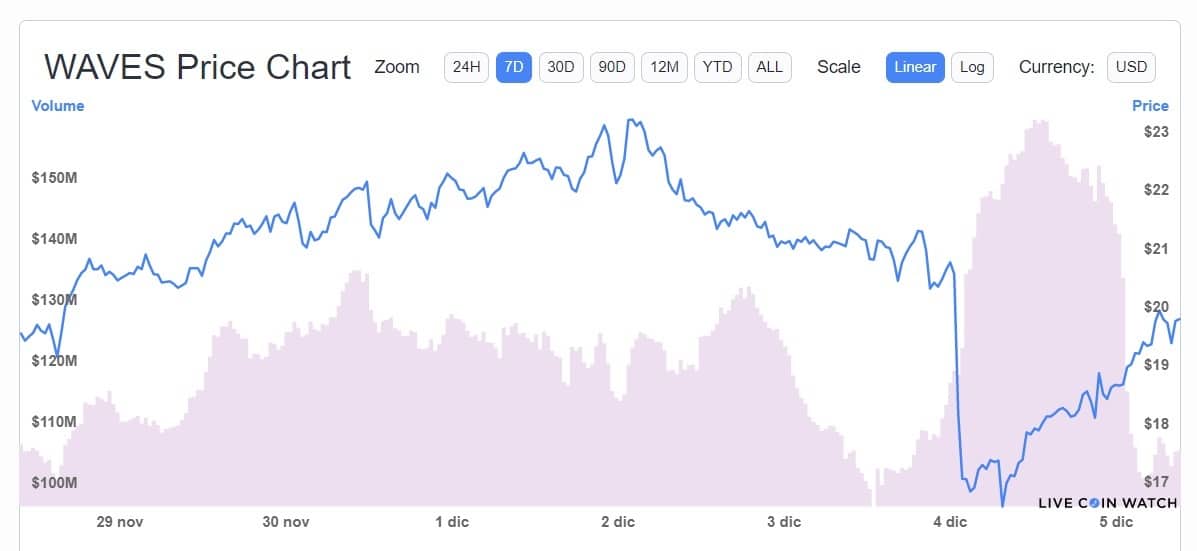Image resolution: width=1197 pixels, height=551 pixels.
Task: Click the 5 dic date marker
Action: tap(1116, 523)
